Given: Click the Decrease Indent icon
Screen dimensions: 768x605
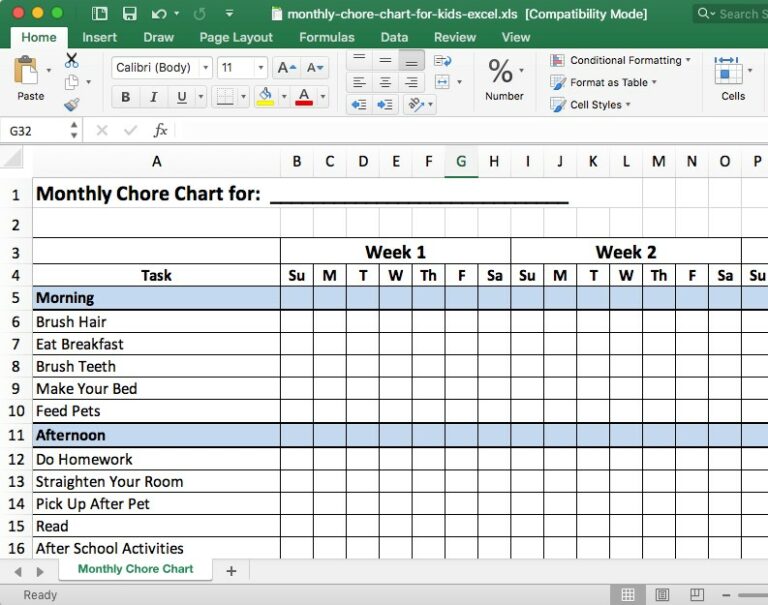Looking at the screenshot, I should (359, 104).
